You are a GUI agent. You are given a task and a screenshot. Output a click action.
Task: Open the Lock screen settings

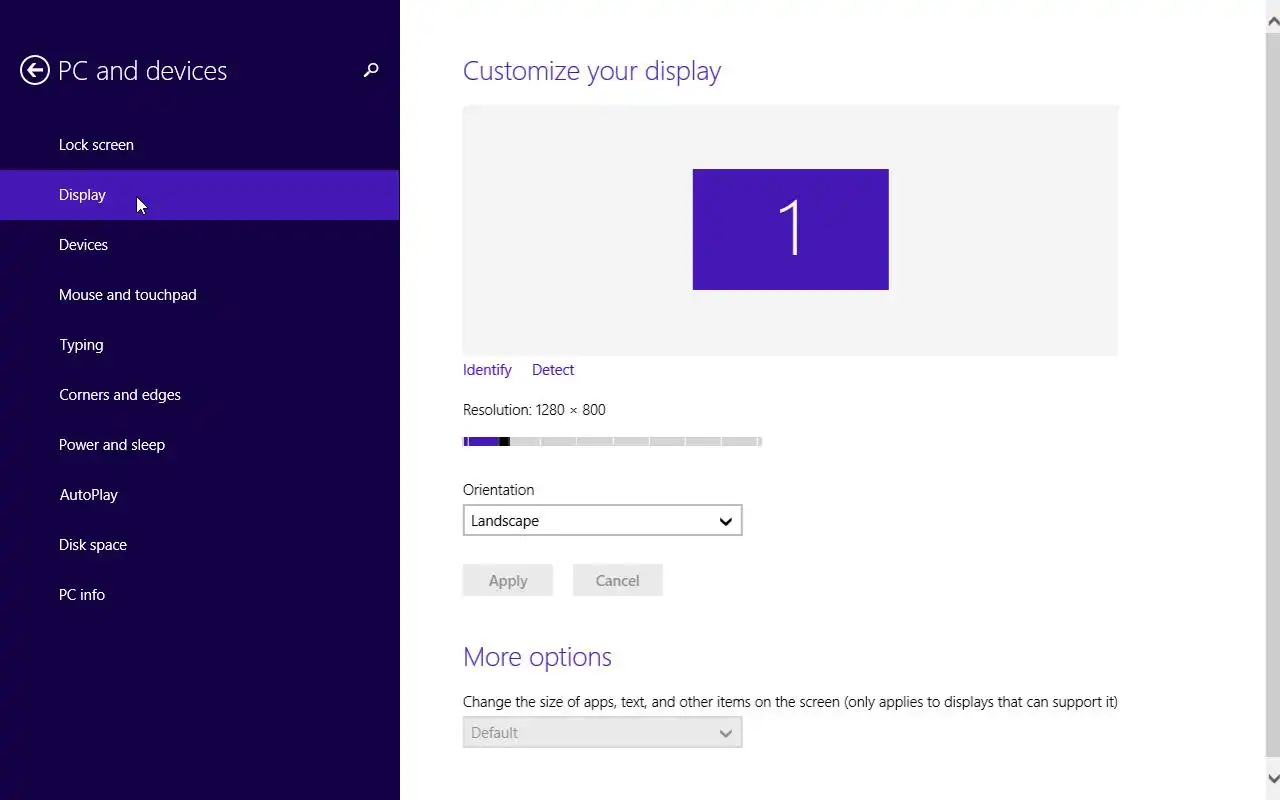[200, 145]
